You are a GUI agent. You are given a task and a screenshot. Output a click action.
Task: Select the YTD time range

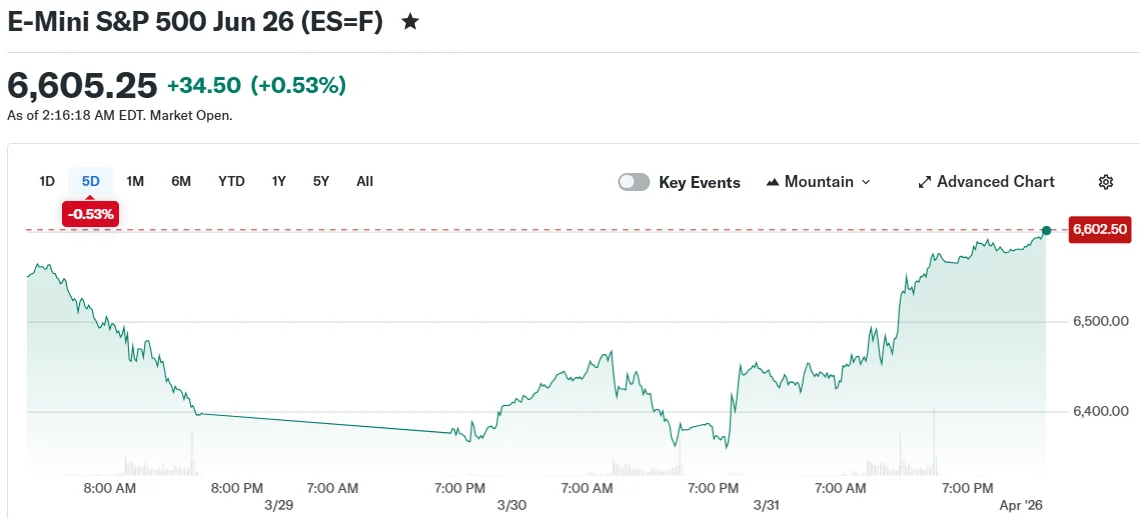tap(231, 181)
